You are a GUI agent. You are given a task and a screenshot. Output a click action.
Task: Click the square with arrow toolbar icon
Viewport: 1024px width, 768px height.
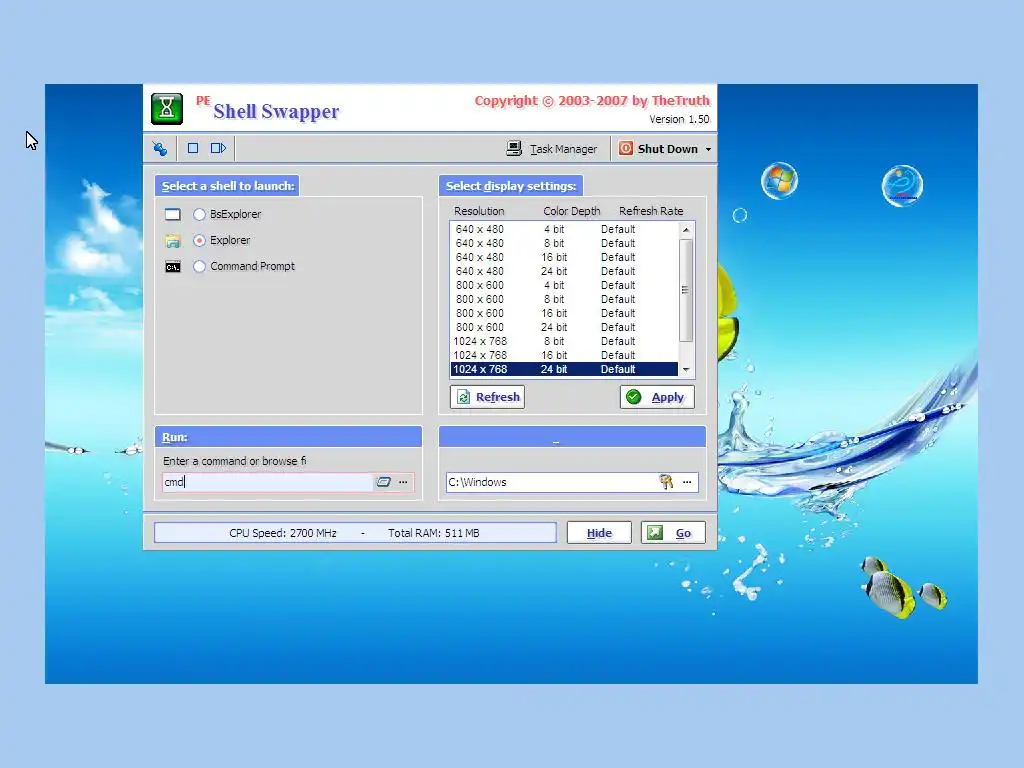coord(218,148)
